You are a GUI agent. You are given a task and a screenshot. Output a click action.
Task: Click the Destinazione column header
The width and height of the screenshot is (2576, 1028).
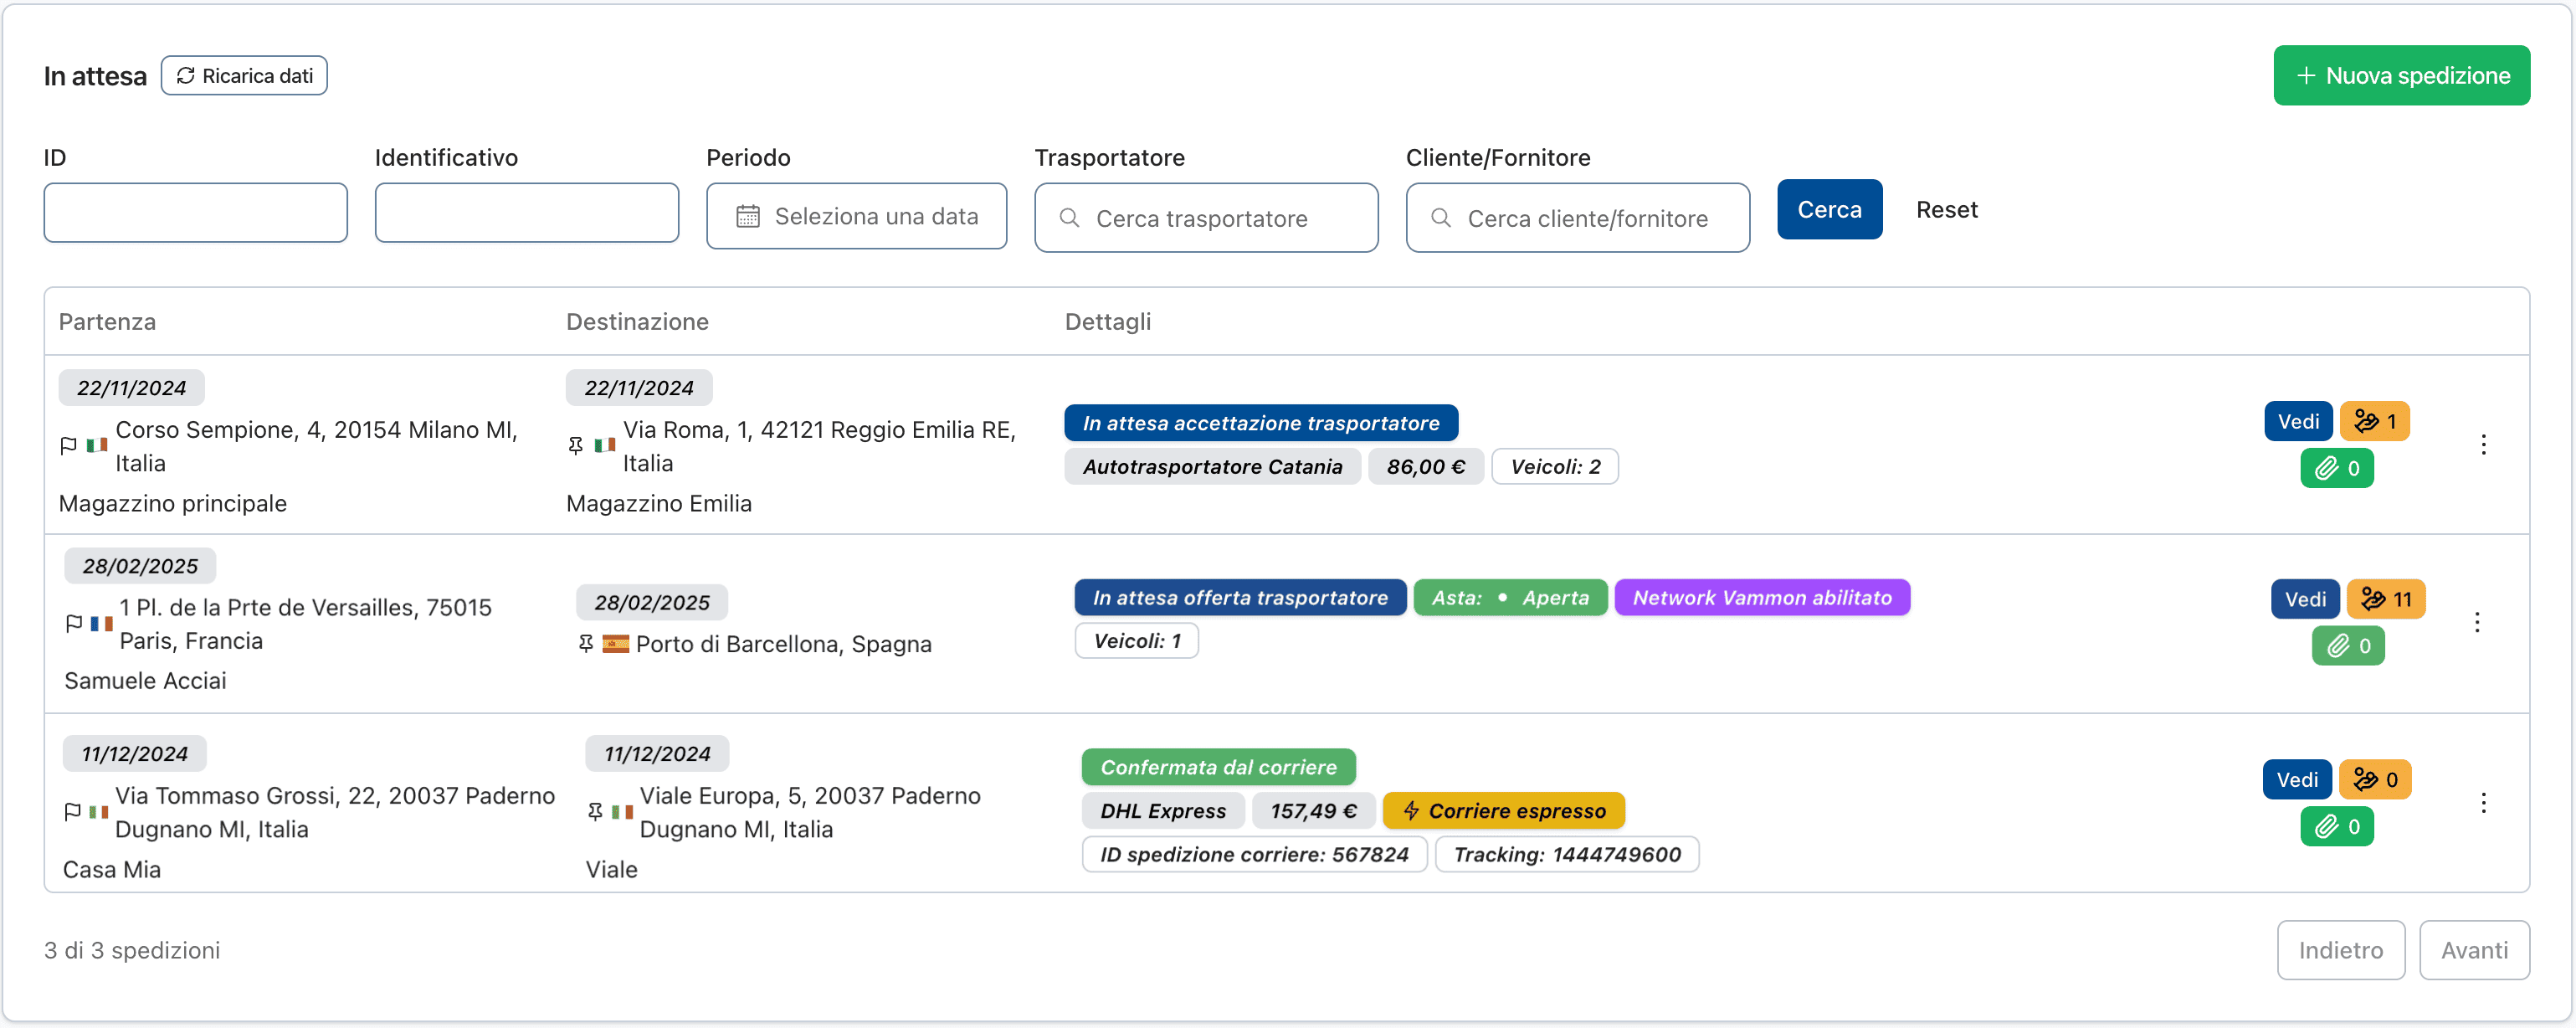pyautogui.click(x=637, y=322)
